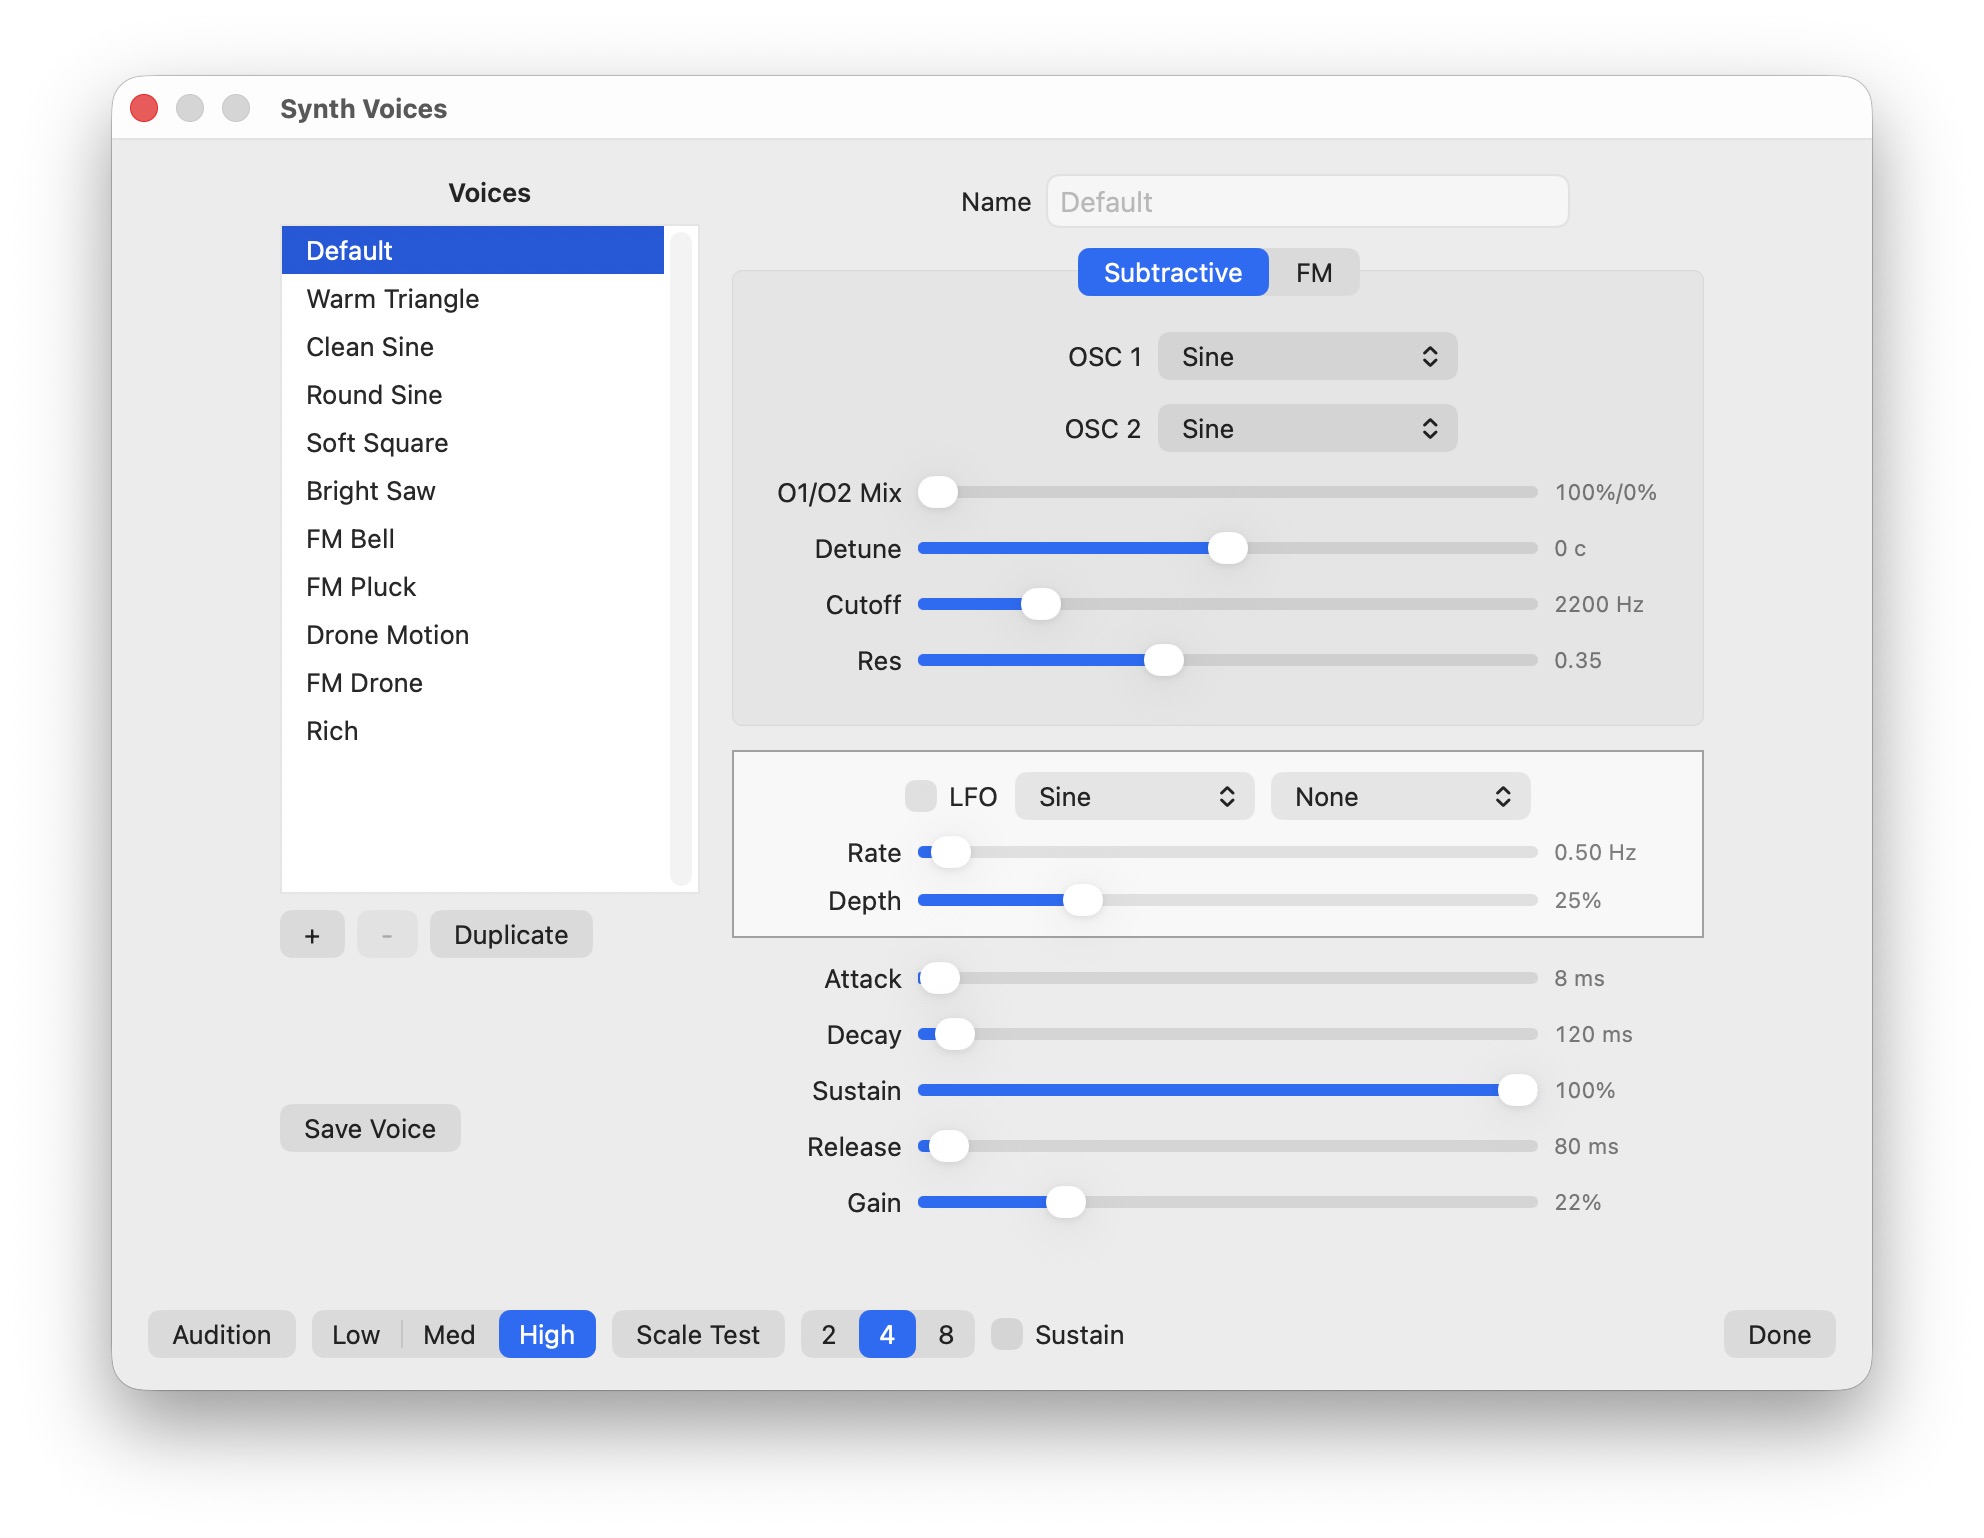Click the voice Name text field
The image size is (1984, 1538).
[1307, 201]
